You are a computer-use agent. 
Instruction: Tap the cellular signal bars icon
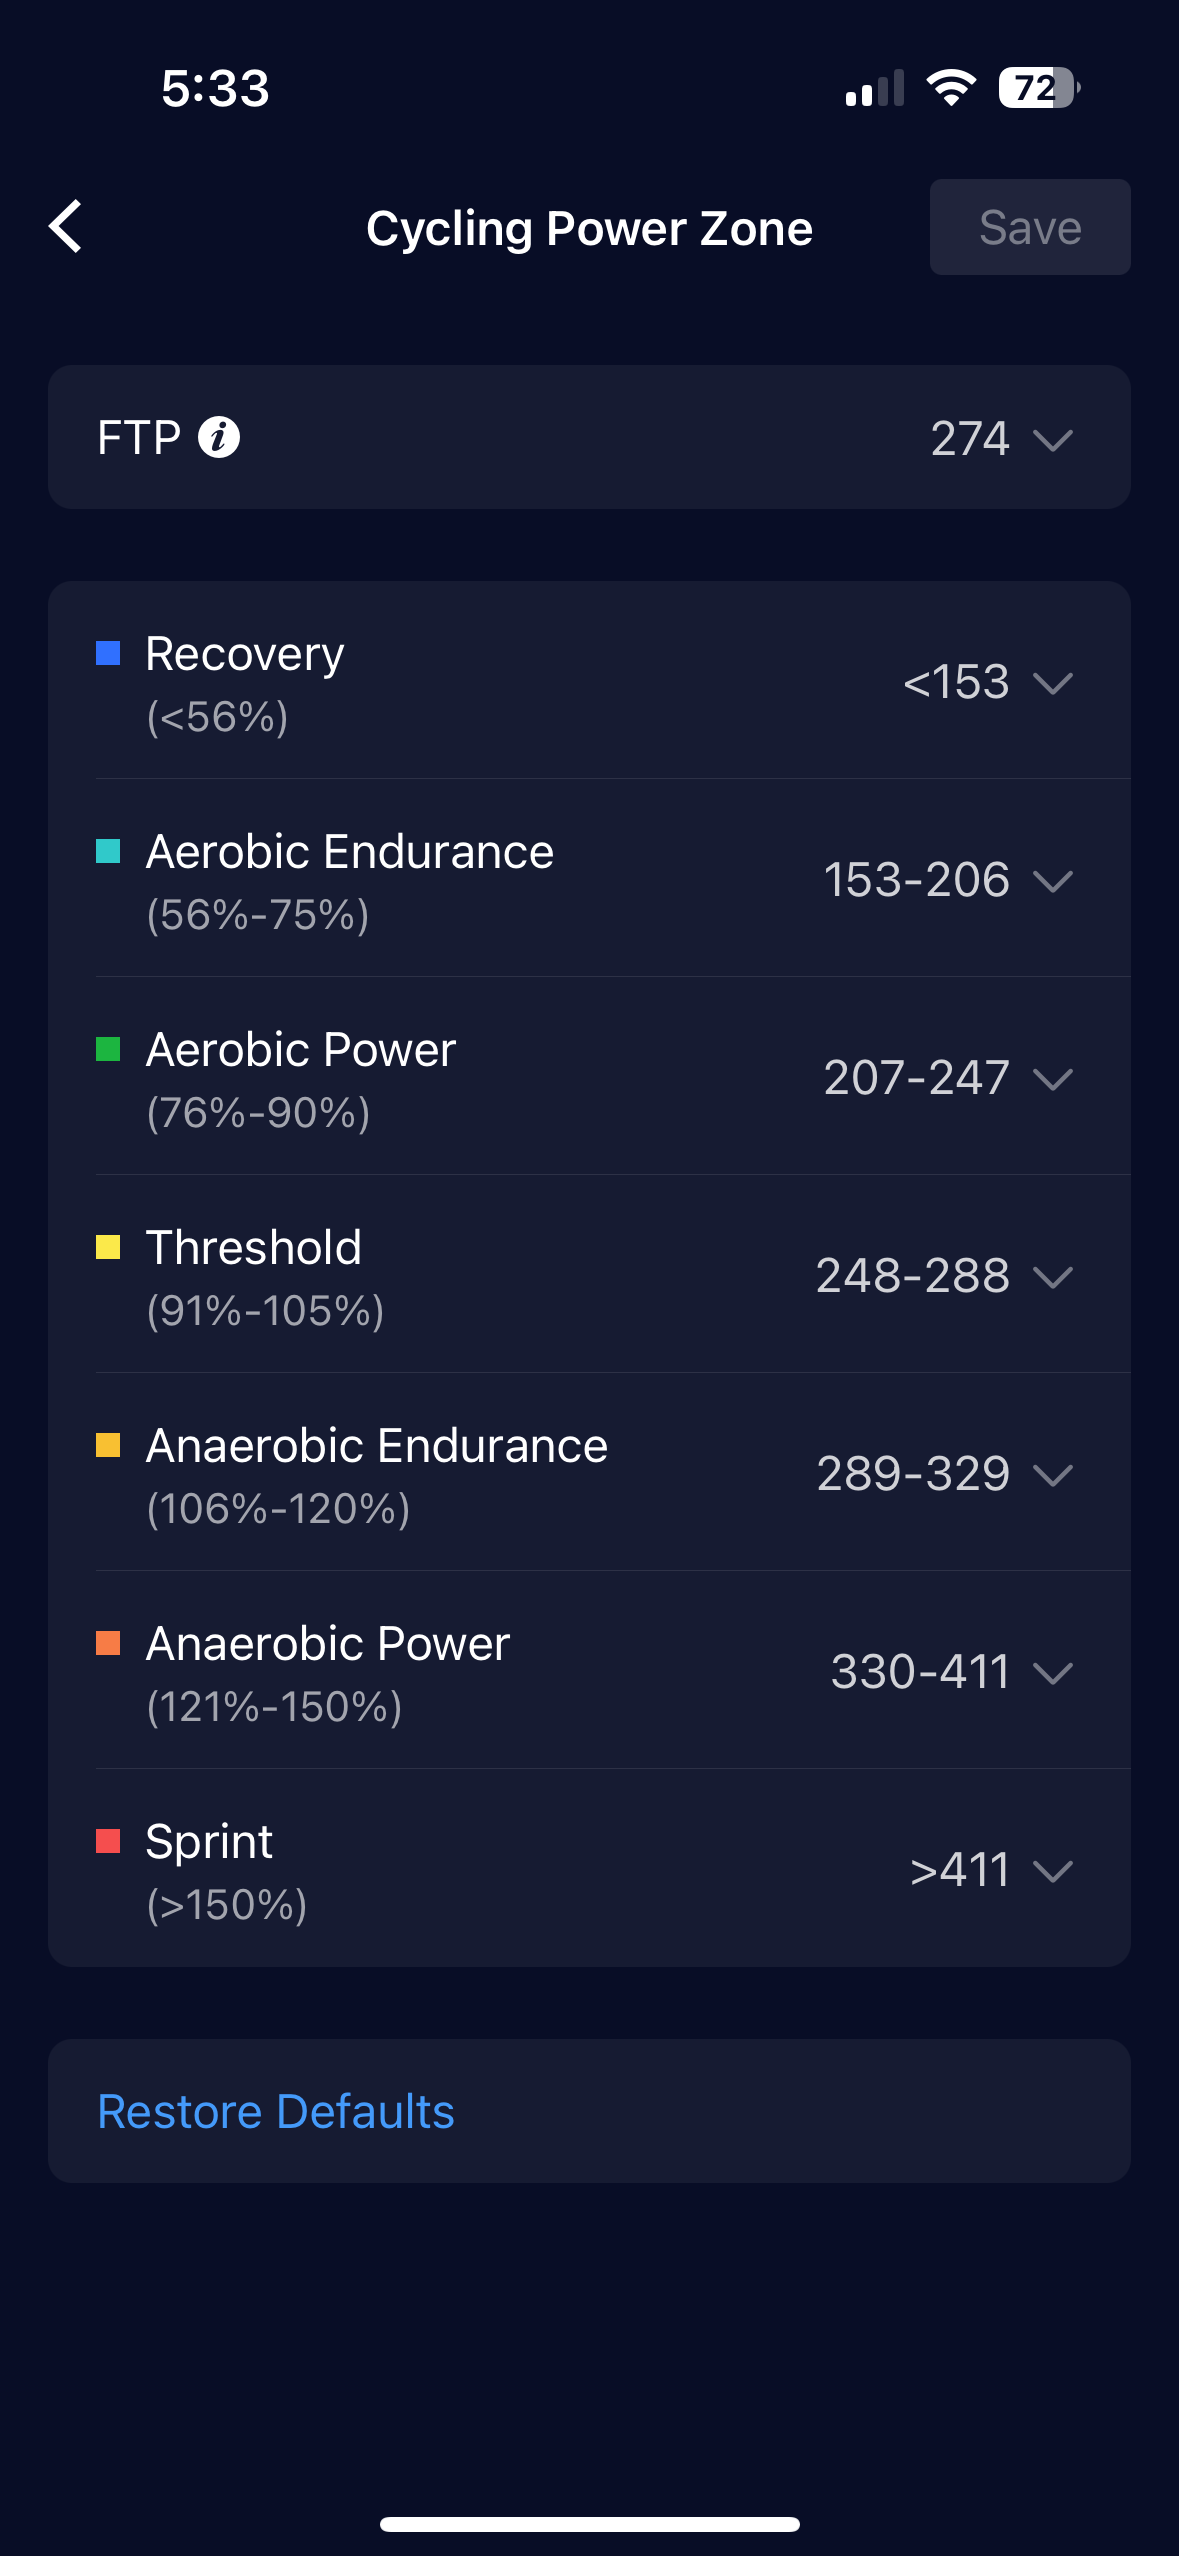874,88
